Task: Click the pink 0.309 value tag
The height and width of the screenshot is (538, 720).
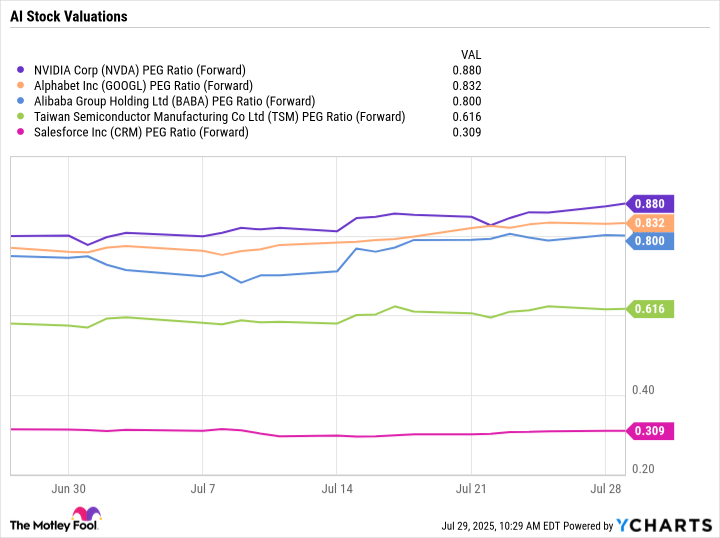Action: point(650,431)
